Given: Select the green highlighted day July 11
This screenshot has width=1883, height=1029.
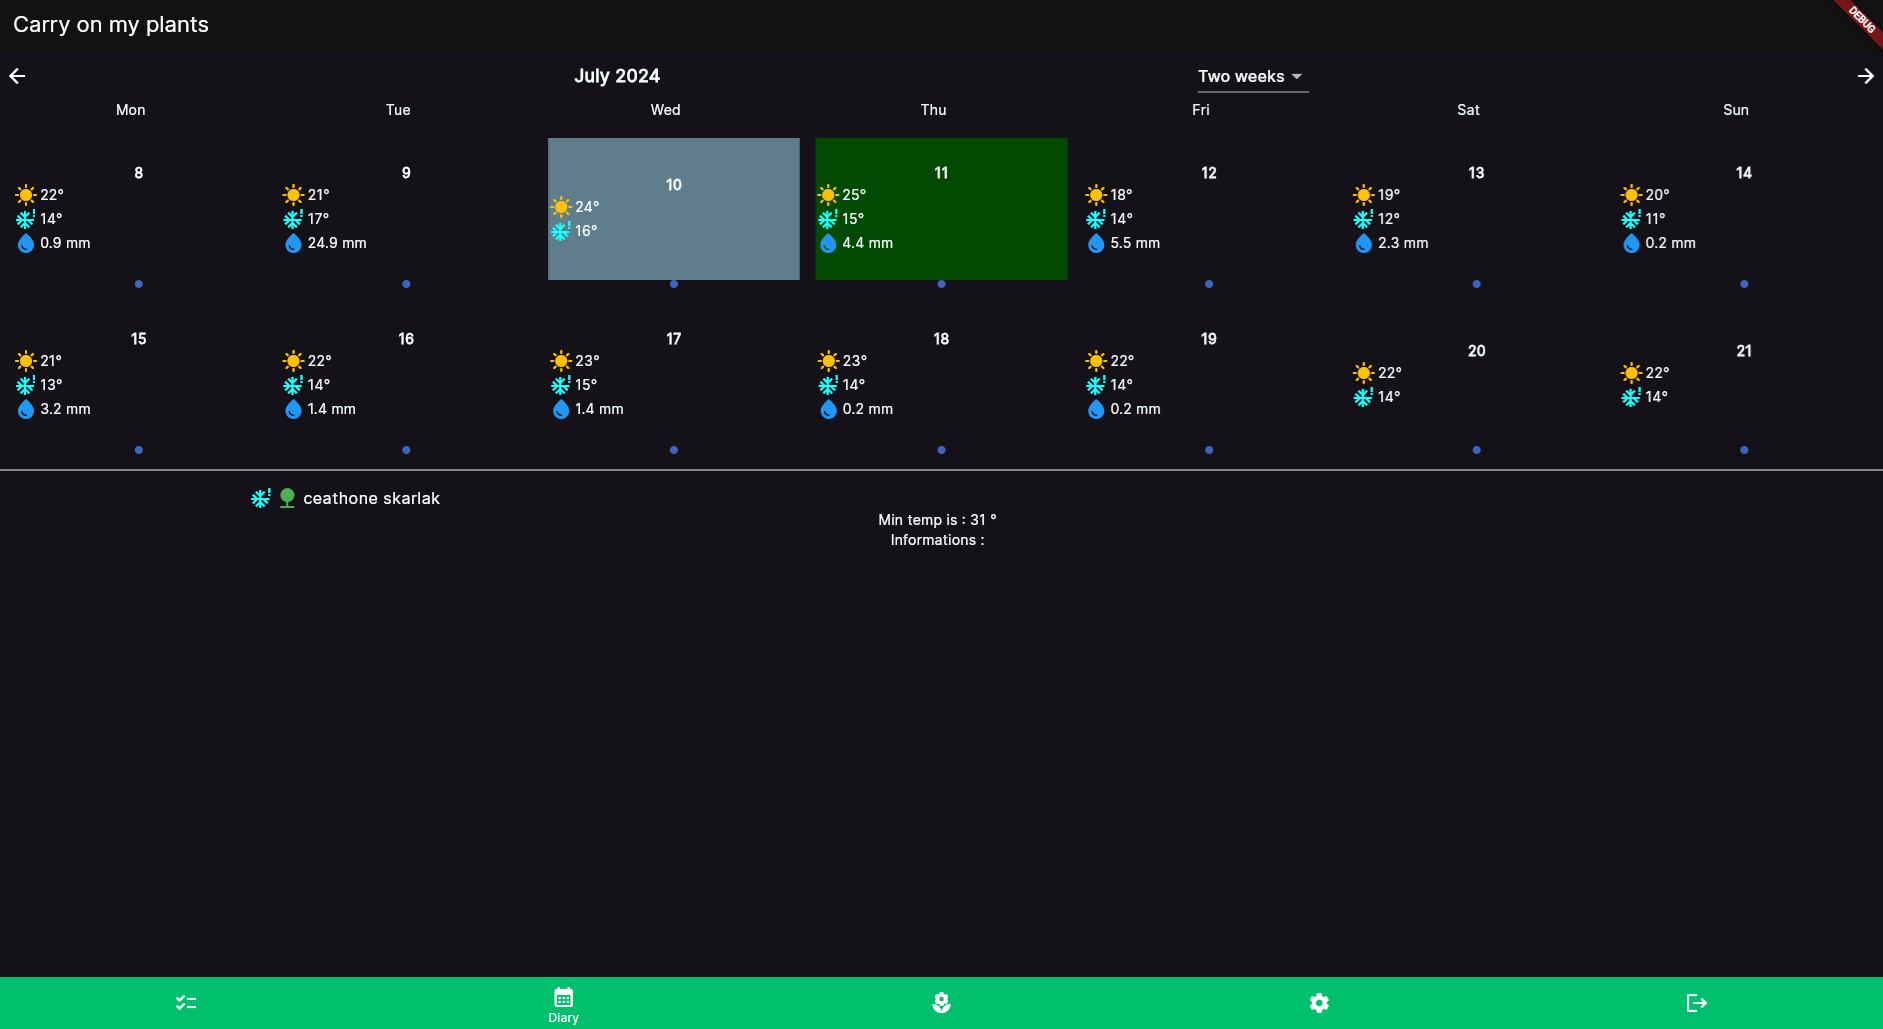Looking at the screenshot, I should click(x=940, y=208).
